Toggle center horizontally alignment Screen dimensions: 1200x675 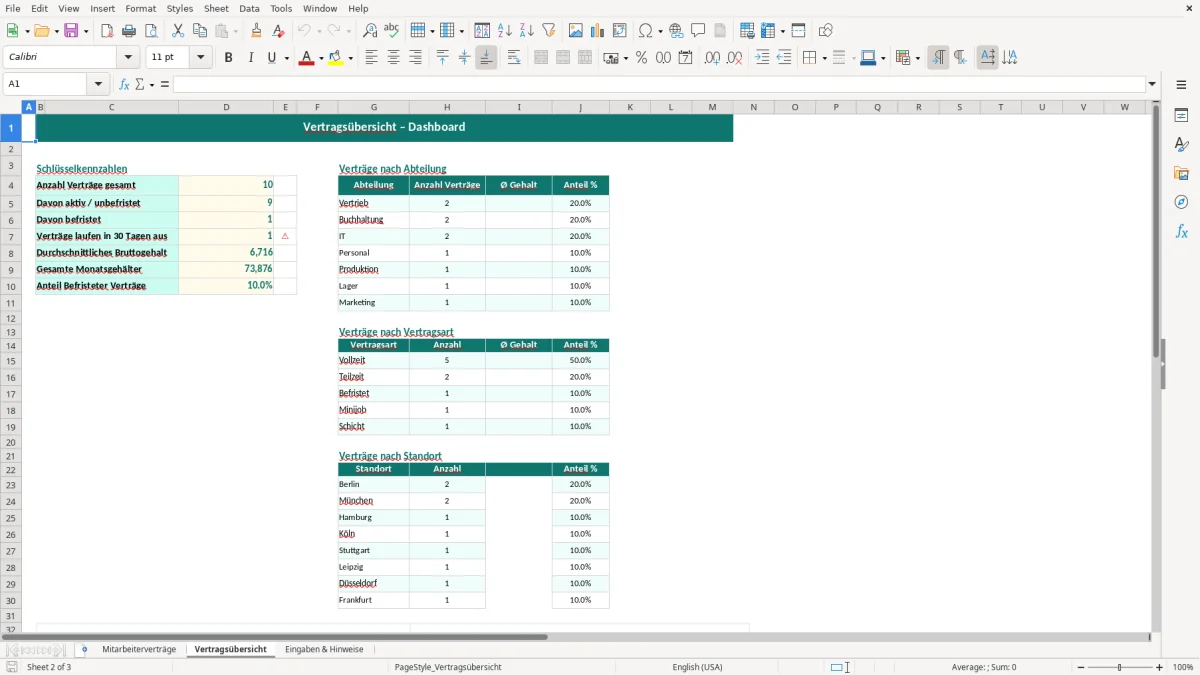click(394, 58)
